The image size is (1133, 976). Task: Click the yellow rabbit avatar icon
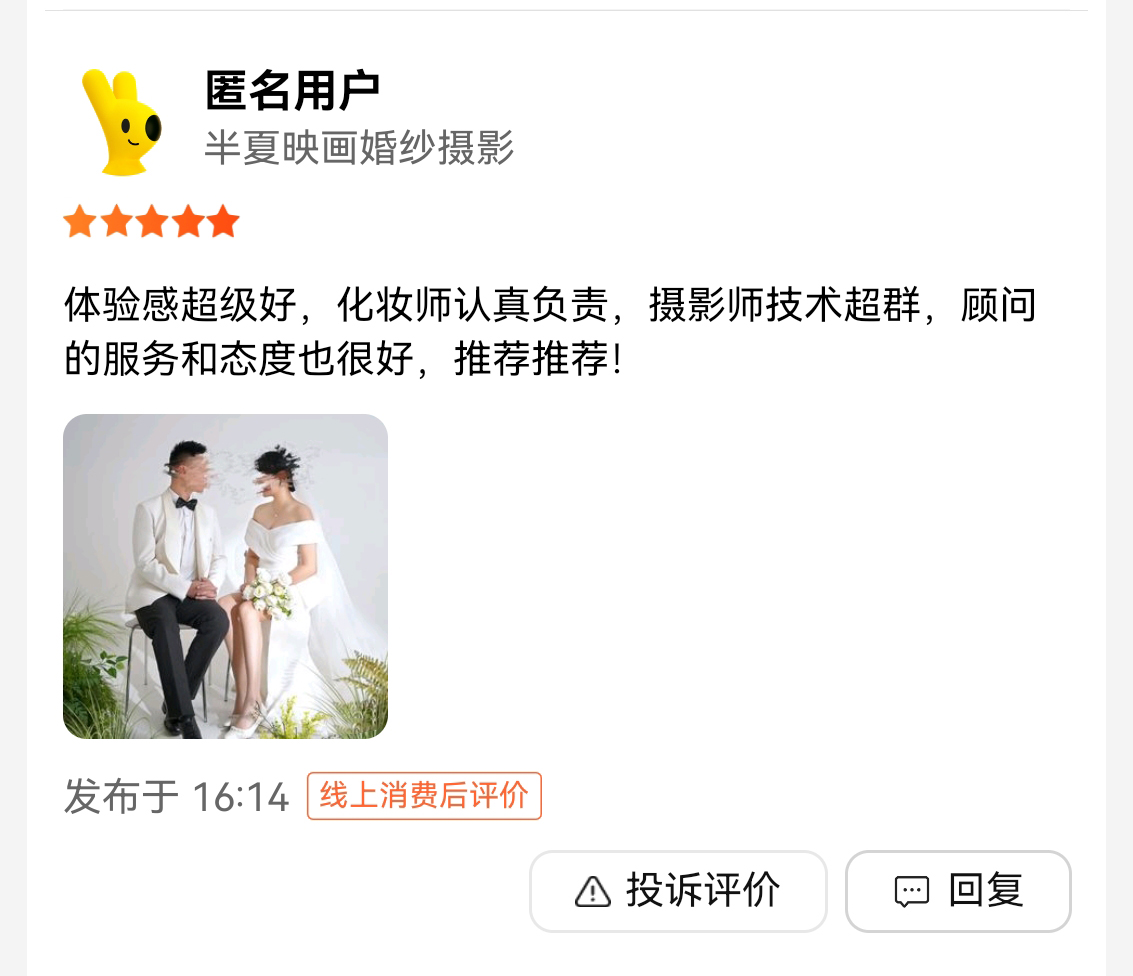[121, 121]
